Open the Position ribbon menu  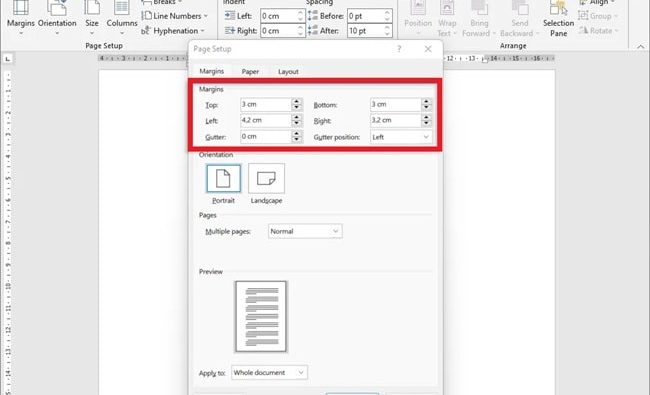pos(418,18)
